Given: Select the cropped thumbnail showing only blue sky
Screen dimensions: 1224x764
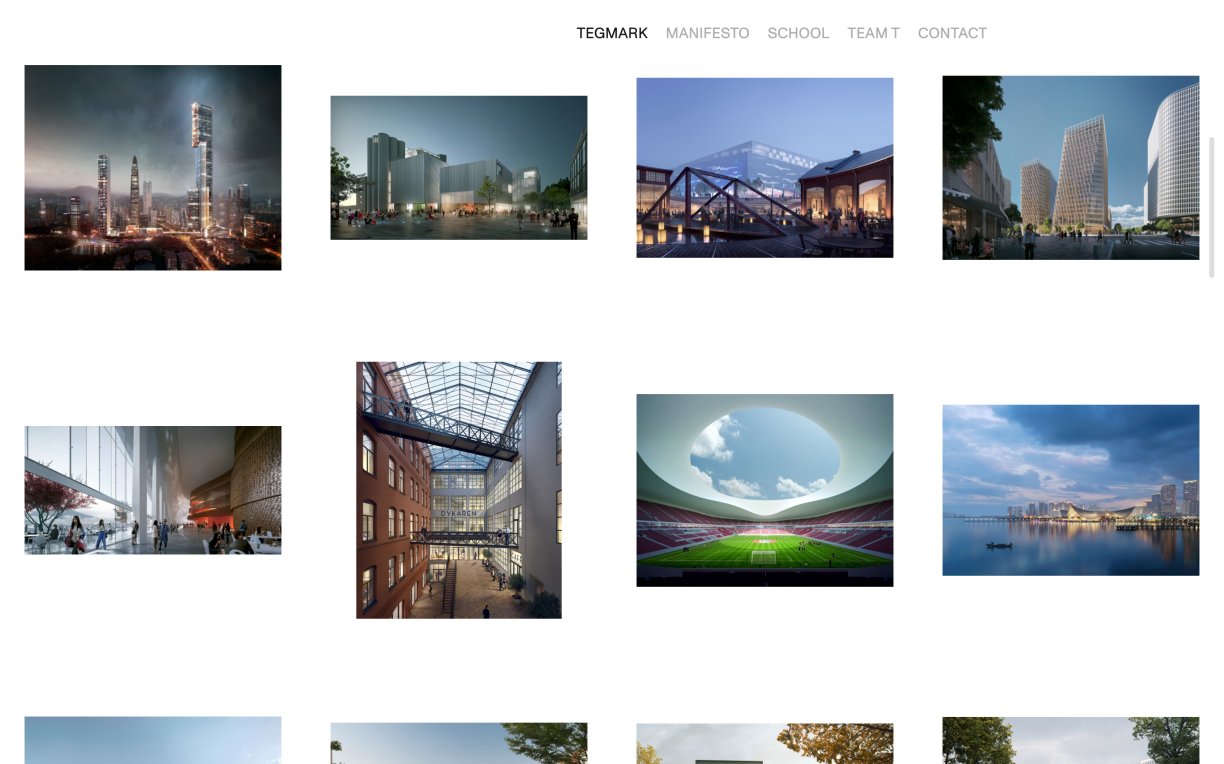Looking at the screenshot, I should (x=153, y=741).
